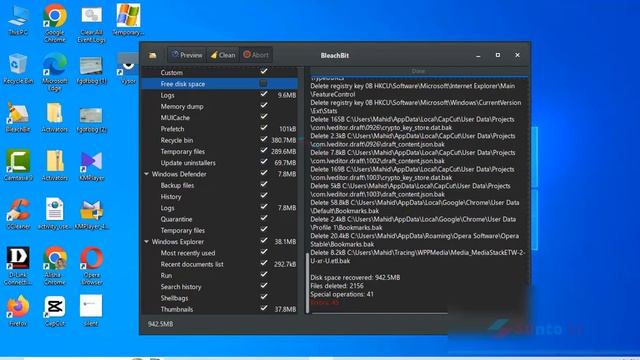Toggle the Custom checkbox
This screenshot has height=360, width=640.
(x=264, y=71)
